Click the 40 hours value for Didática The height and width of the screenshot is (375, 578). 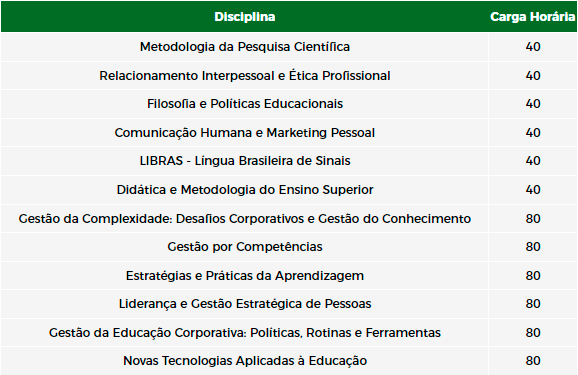point(533,190)
